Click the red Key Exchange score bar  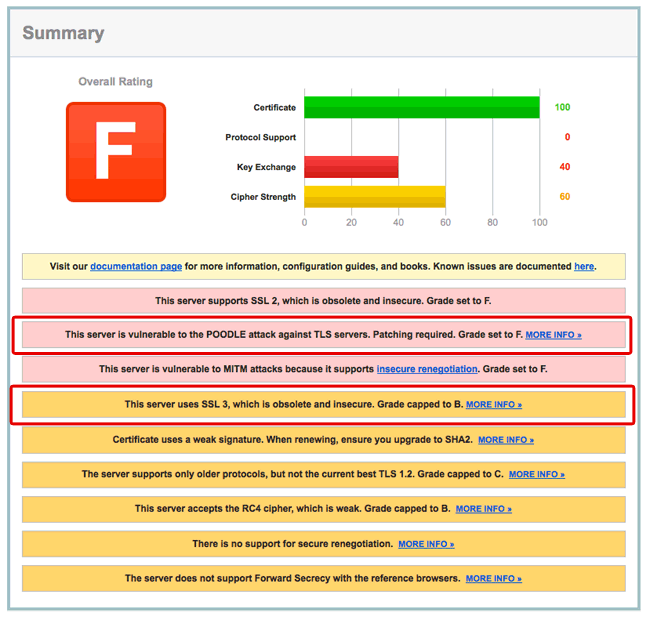point(351,167)
